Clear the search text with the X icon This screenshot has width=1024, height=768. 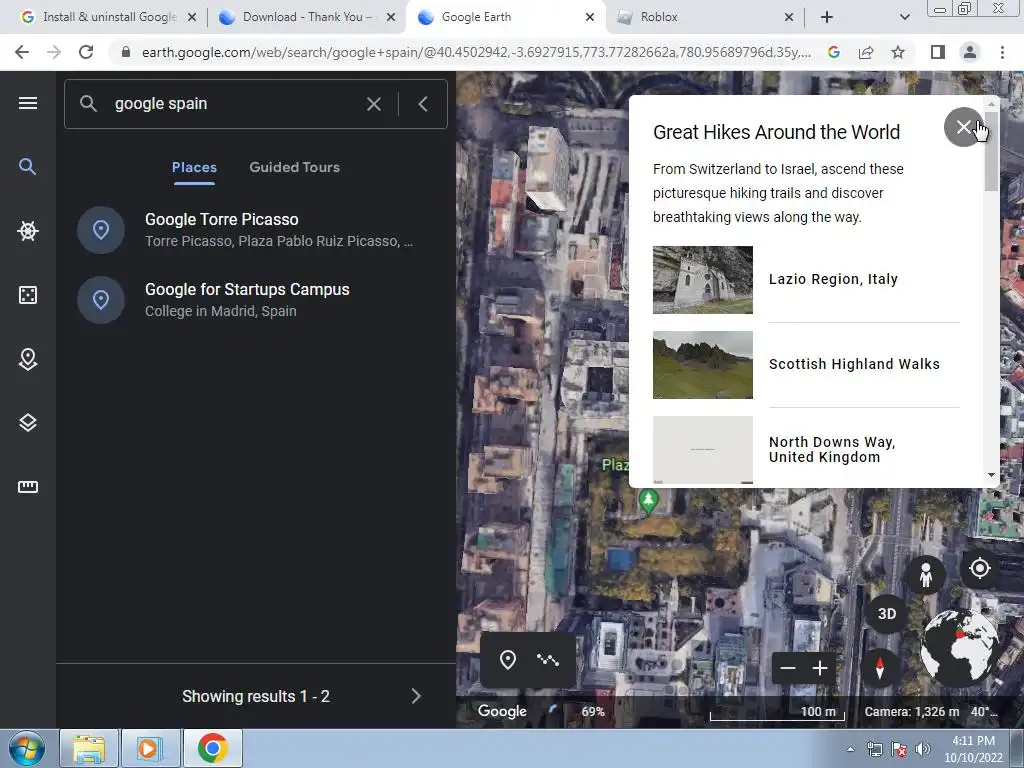coord(374,104)
